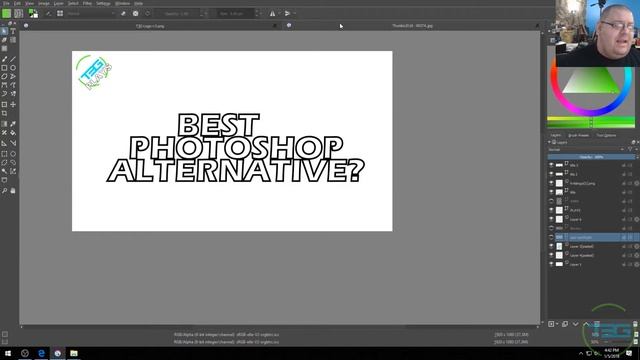
Task: Select the Line tool
Action: [13, 59]
